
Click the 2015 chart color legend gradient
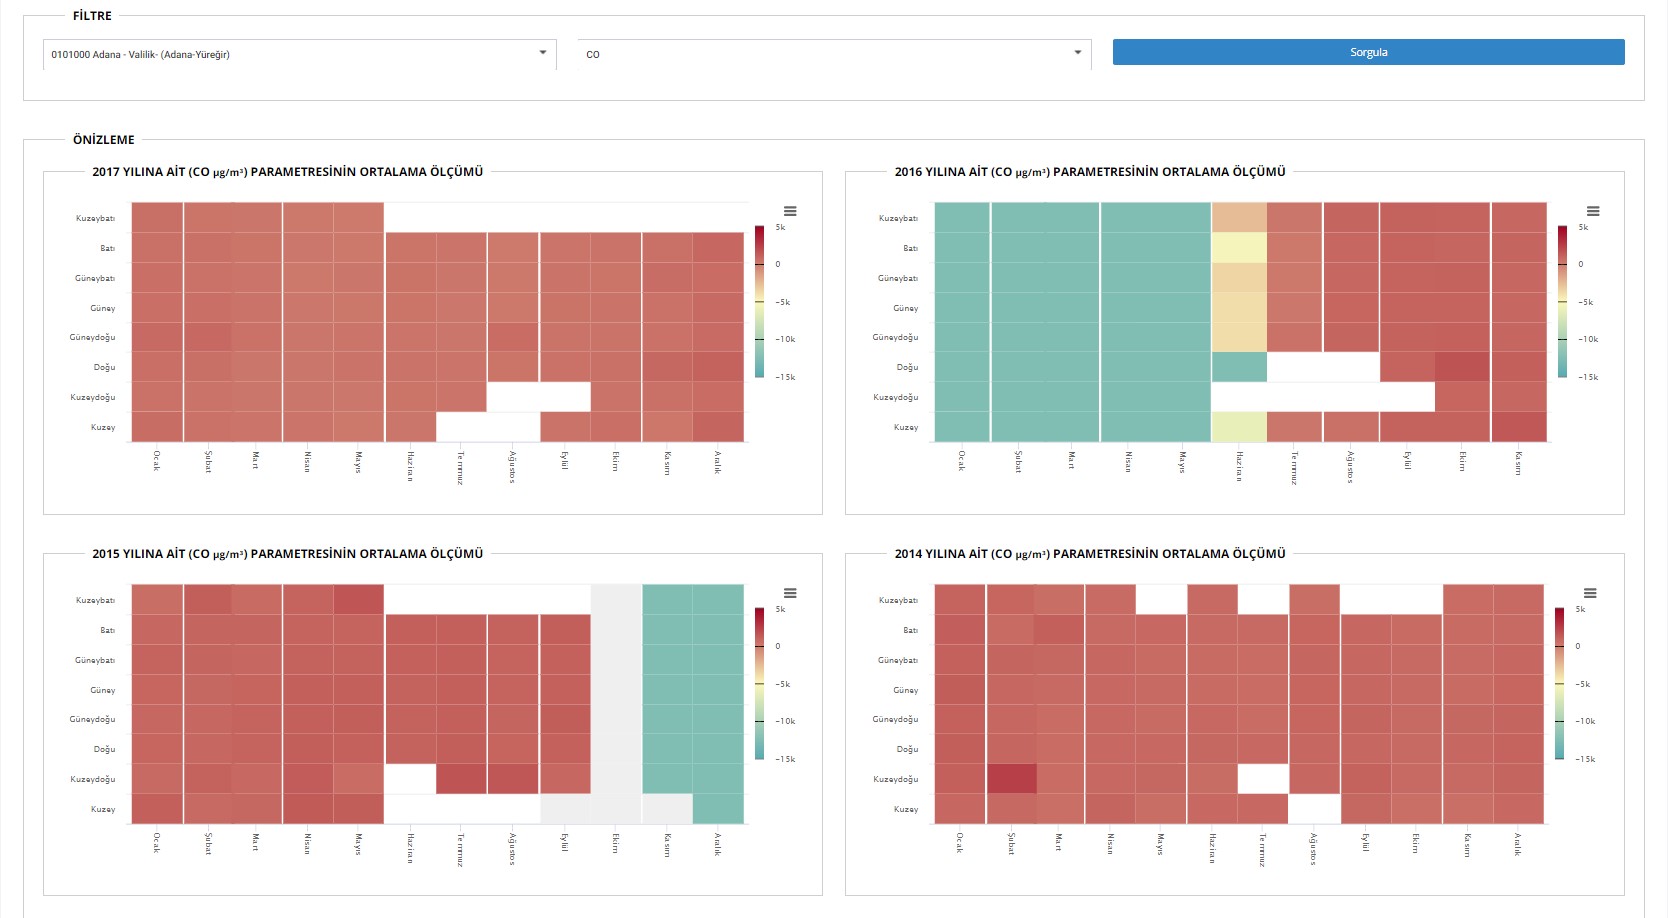[760, 683]
